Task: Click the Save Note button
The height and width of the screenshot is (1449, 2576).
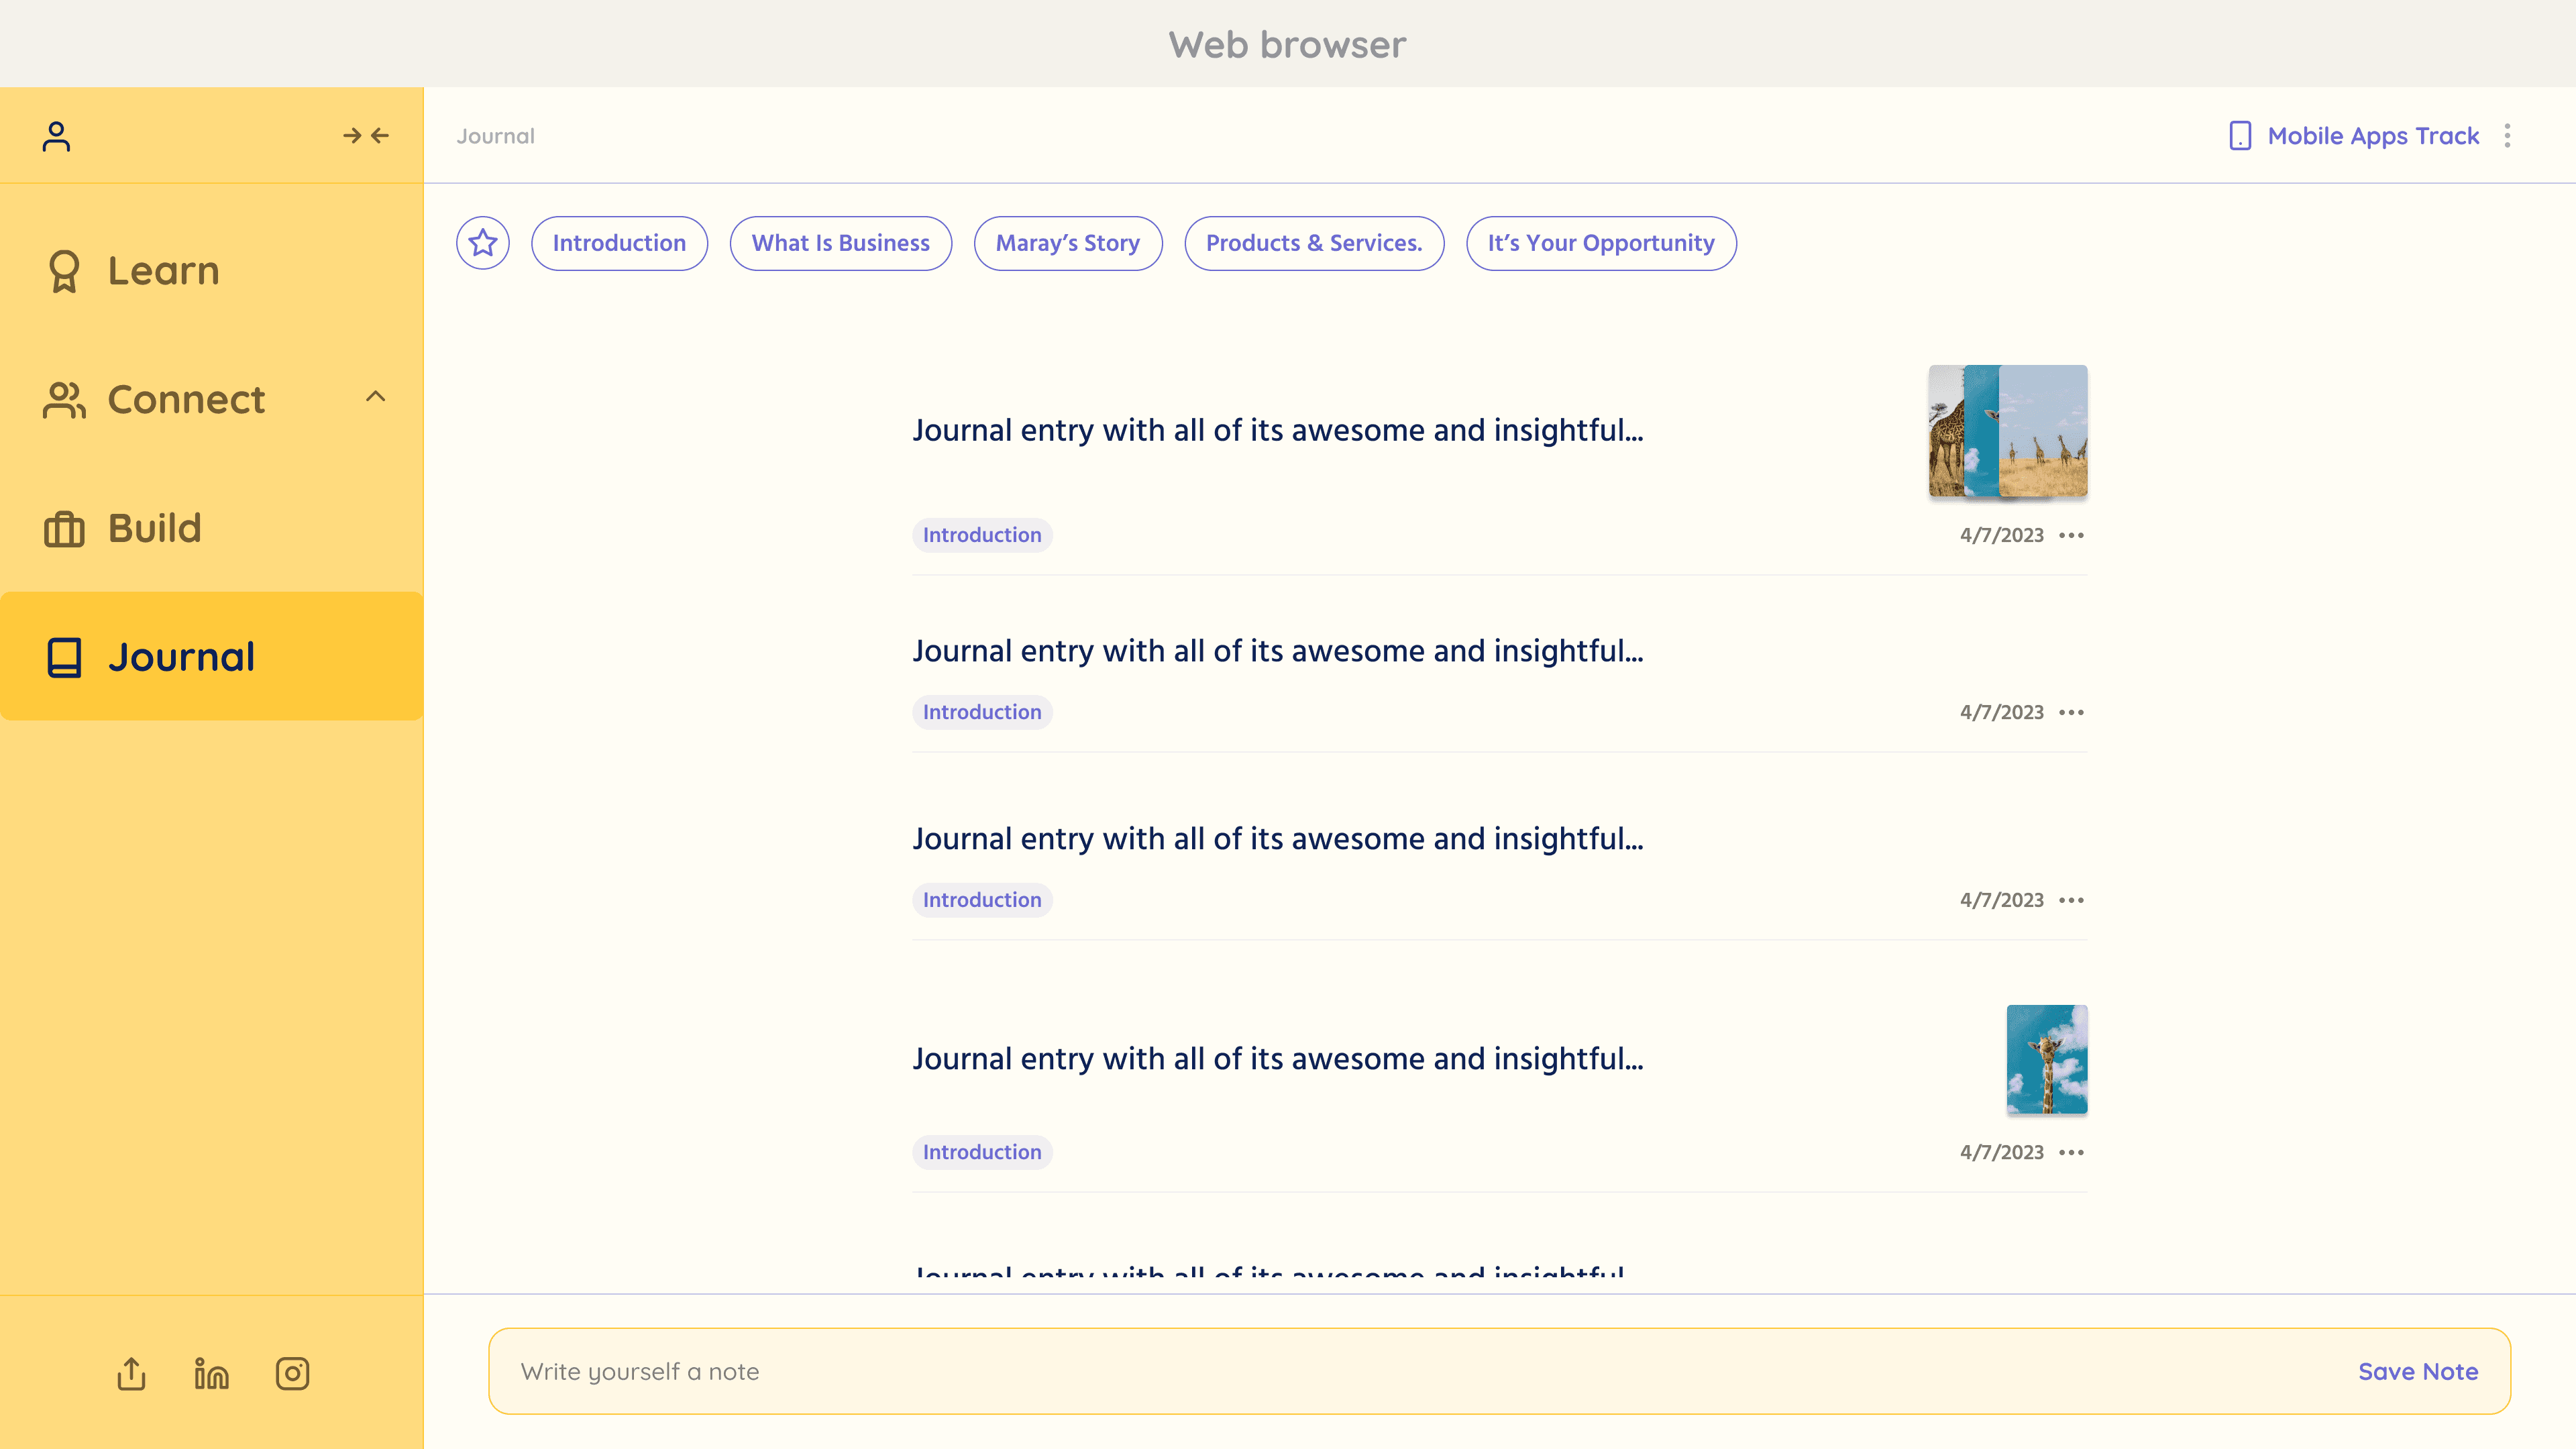Action: tap(2418, 1372)
